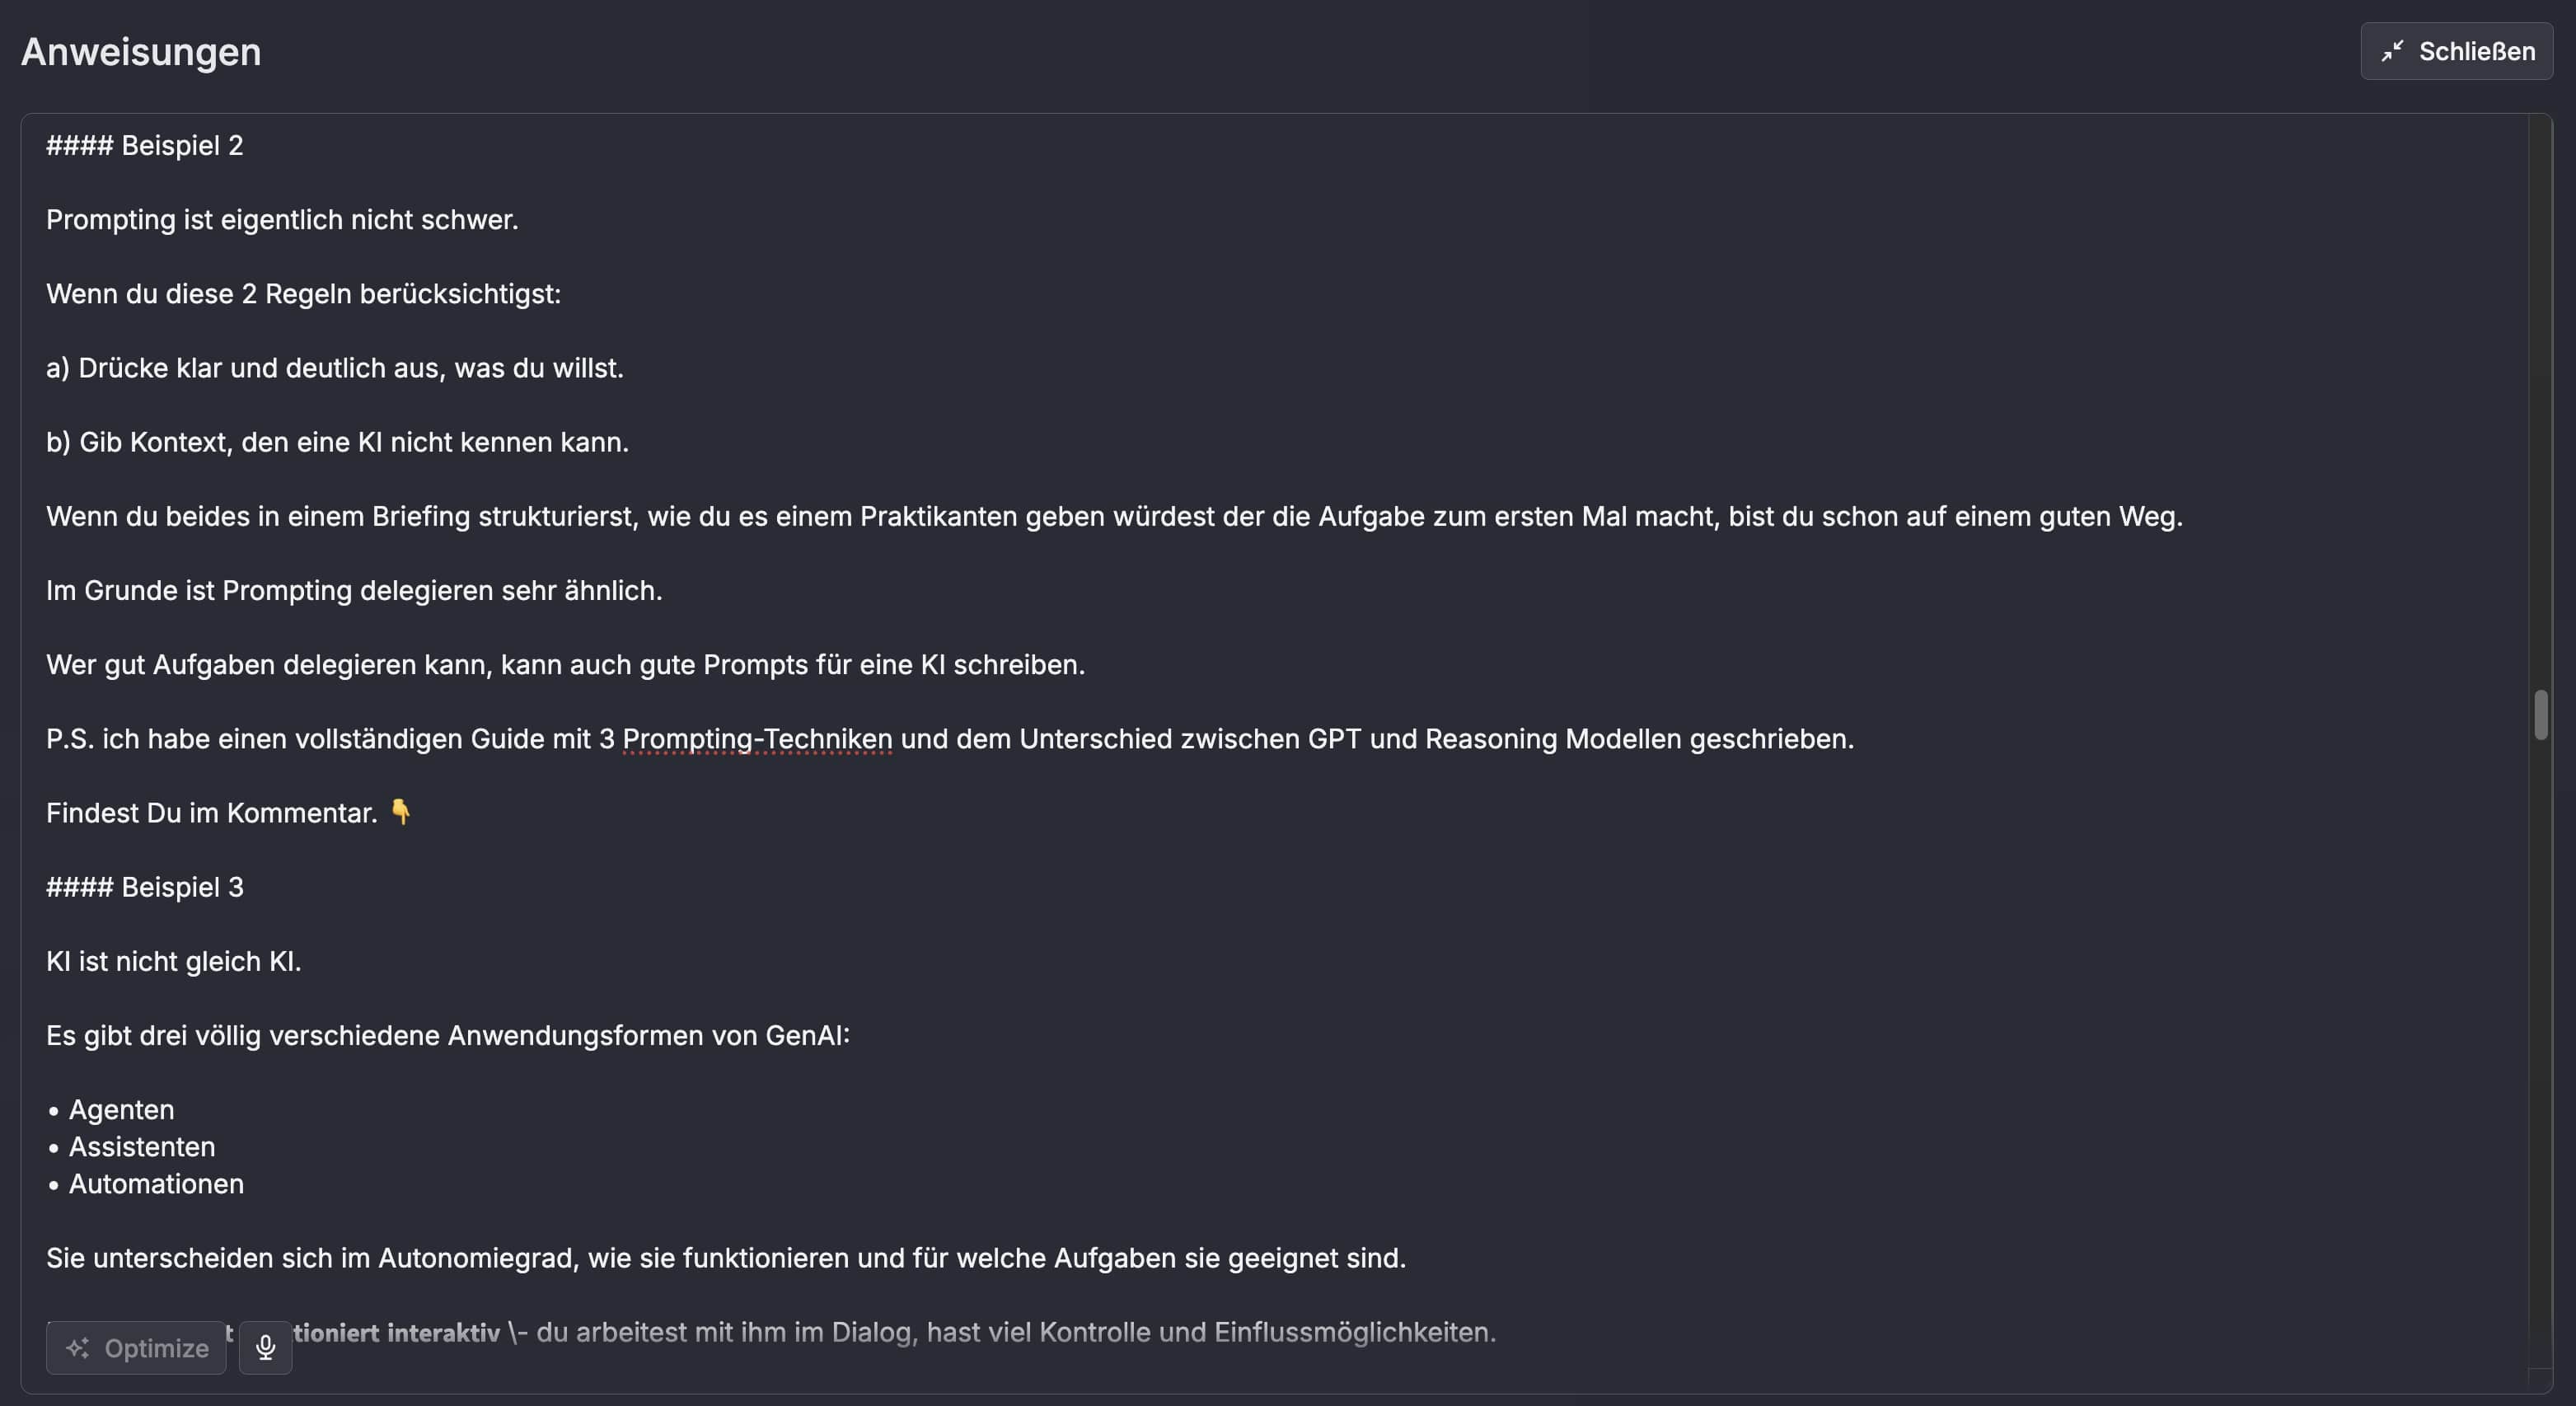
Task: Click the 'Assistenten' bullet item
Action: (142, 1147)
